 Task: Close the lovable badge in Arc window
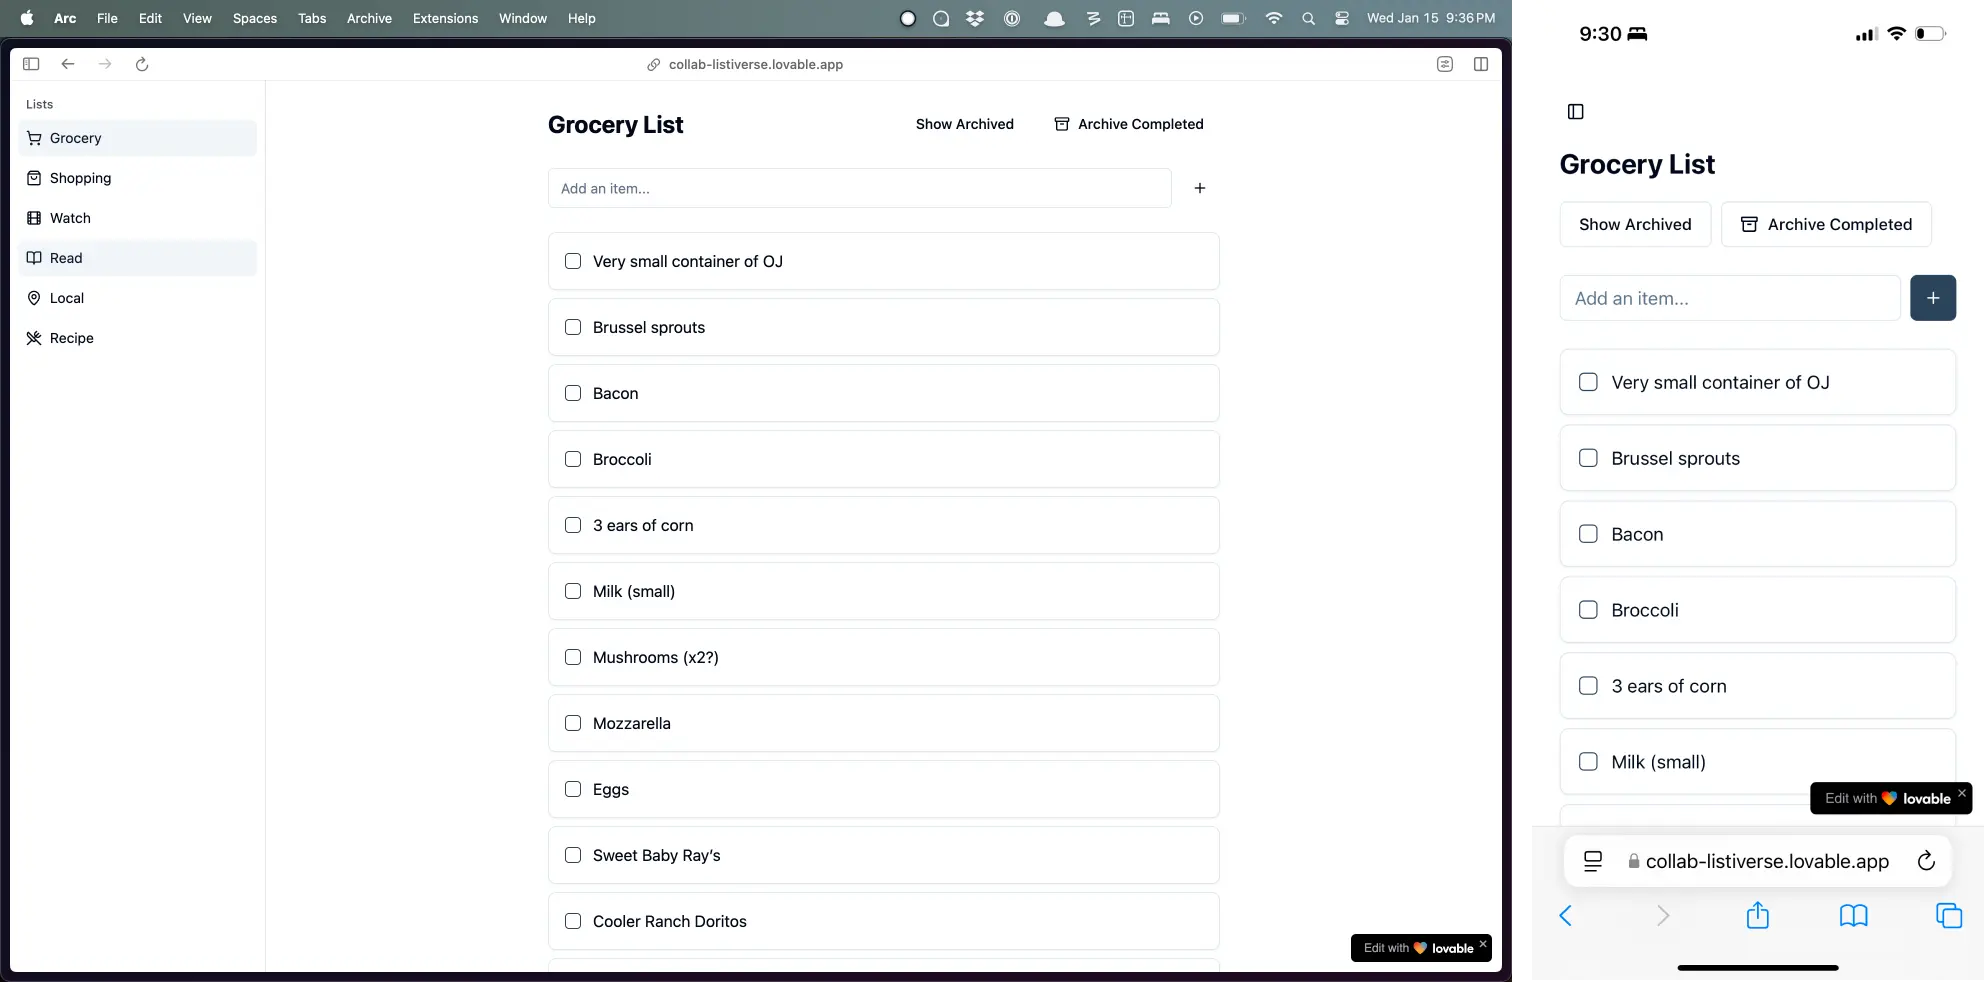[x=1483, y=943]
